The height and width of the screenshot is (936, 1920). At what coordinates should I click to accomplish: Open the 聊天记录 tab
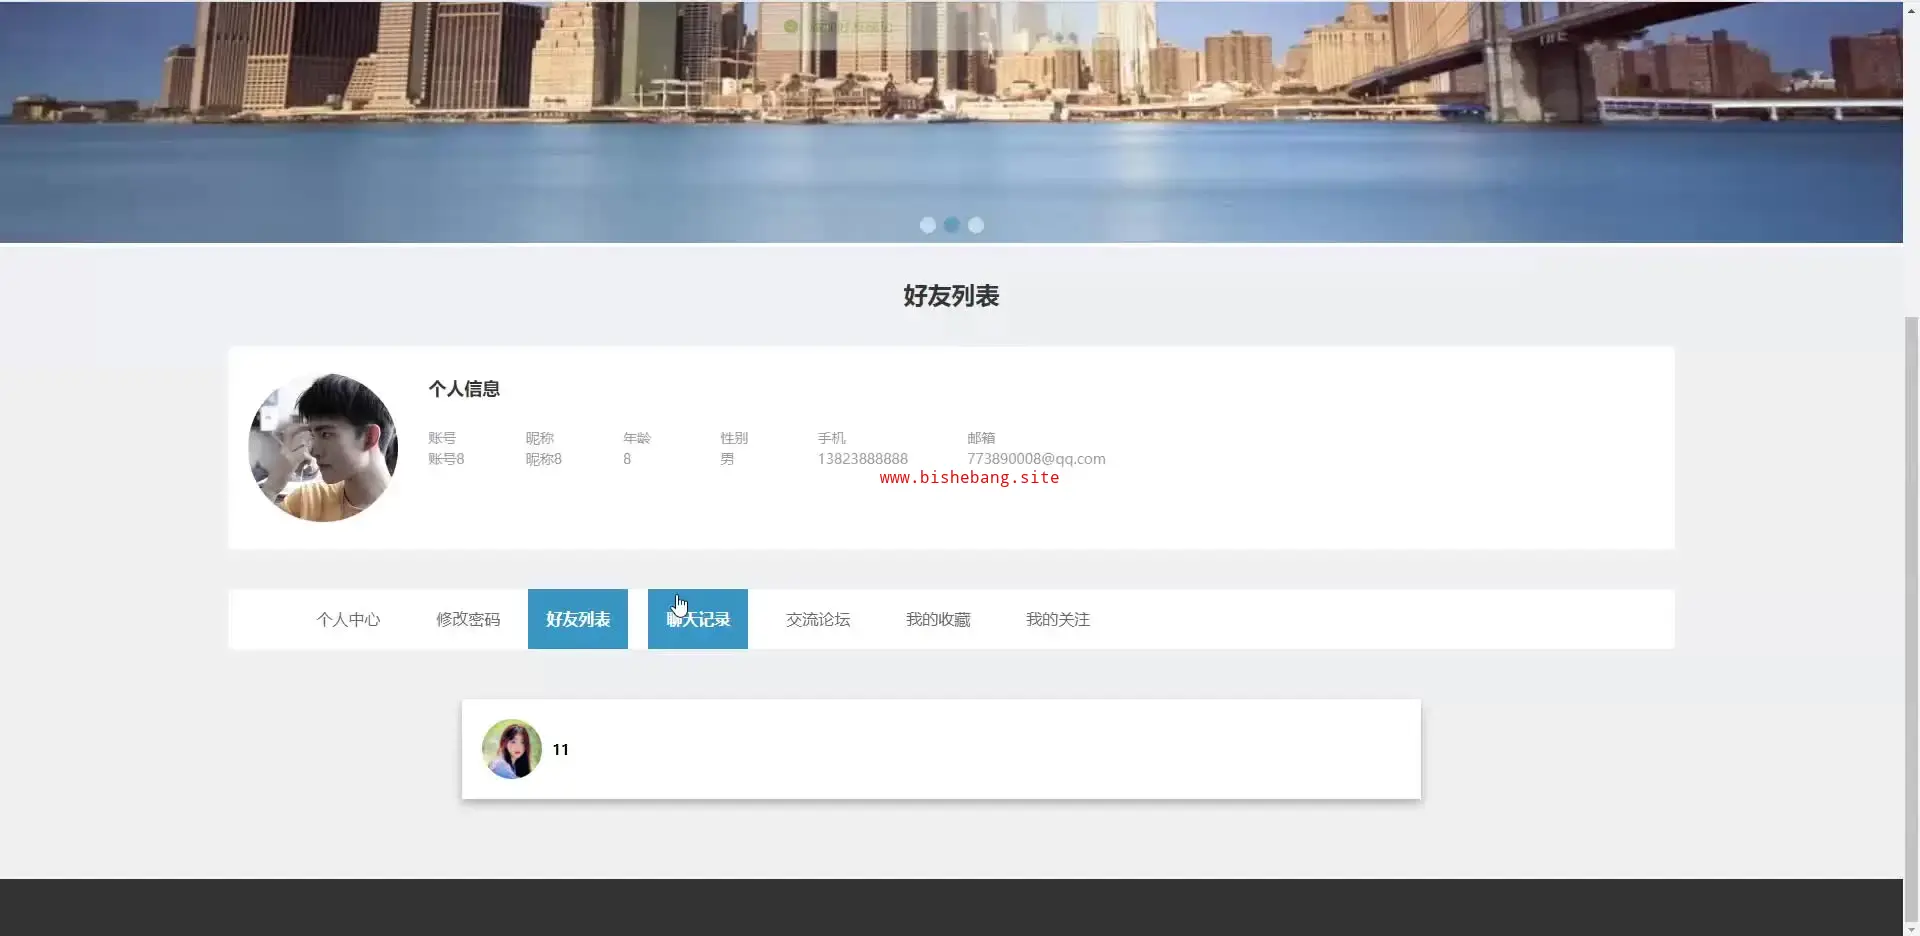(x=698, y=620)
